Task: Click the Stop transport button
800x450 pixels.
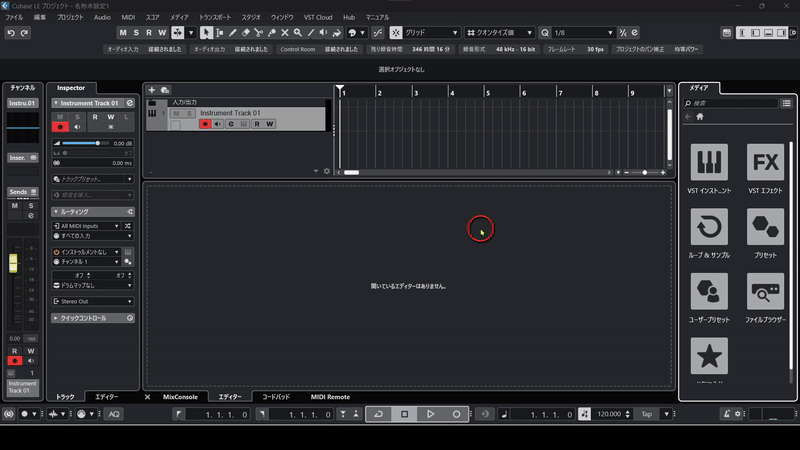Action: click(x=405, y=414)
